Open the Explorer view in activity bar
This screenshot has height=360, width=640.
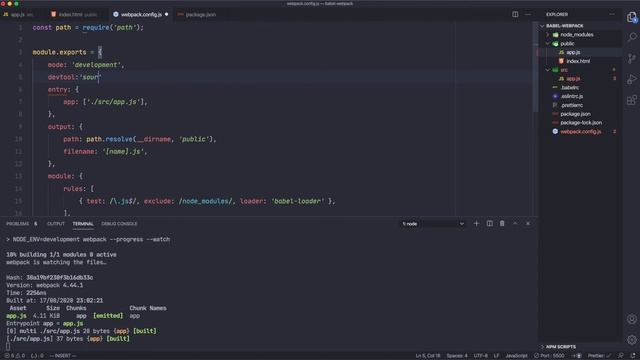pyautogui.click(x=632, y=17)
